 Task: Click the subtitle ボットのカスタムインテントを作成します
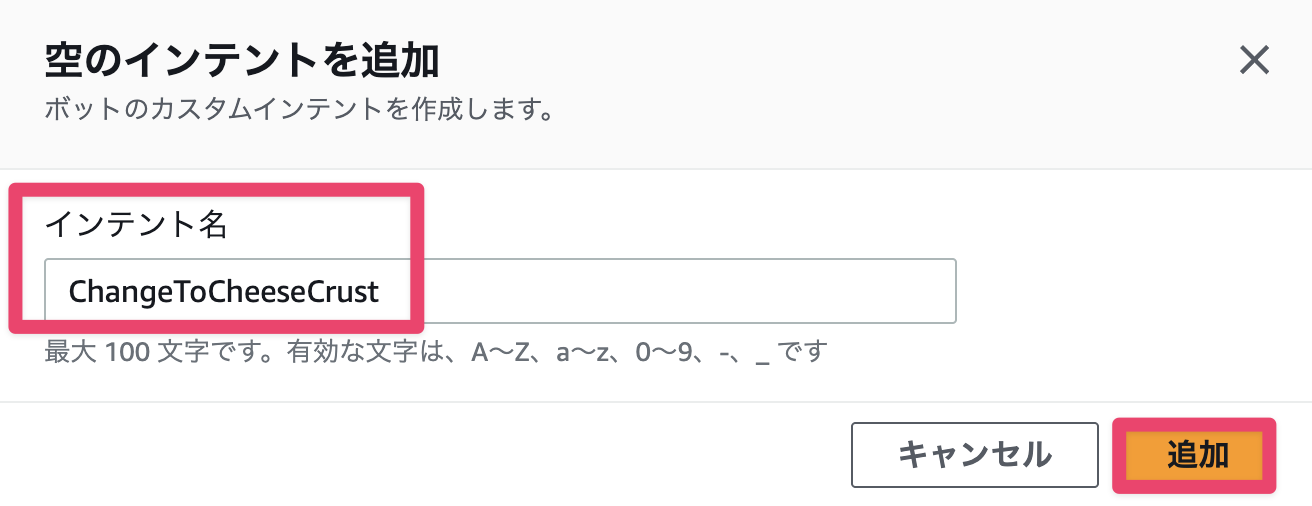tap(299, 109)
